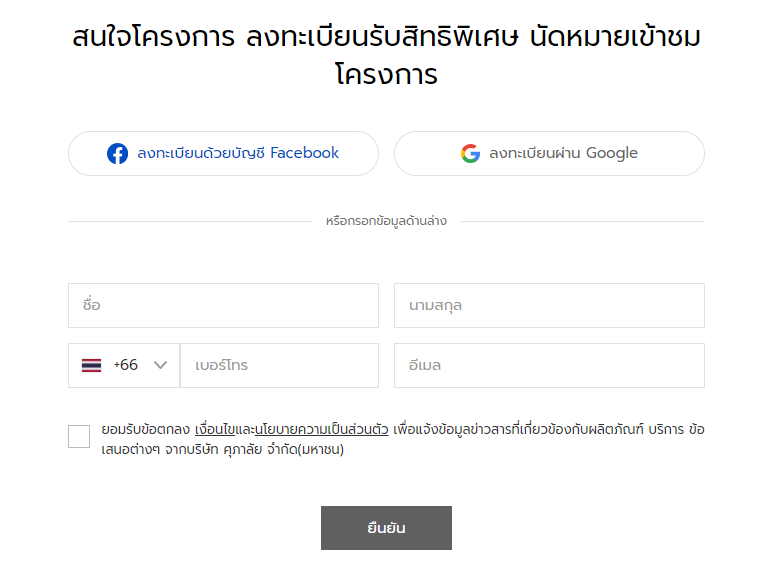The width and height of the screenshot is (768, 581).
Task: Select the อีเมล email input field
Action: tap(549, 365)
